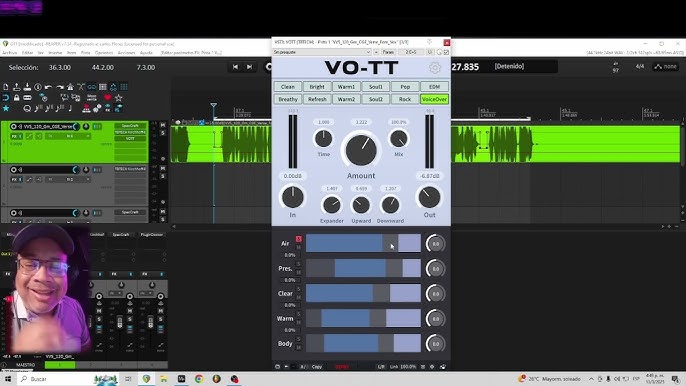The width and height of the screenshot is (686, 386).
Task: Solo the first track in arrange view
Action: click(x=163, y=133)
